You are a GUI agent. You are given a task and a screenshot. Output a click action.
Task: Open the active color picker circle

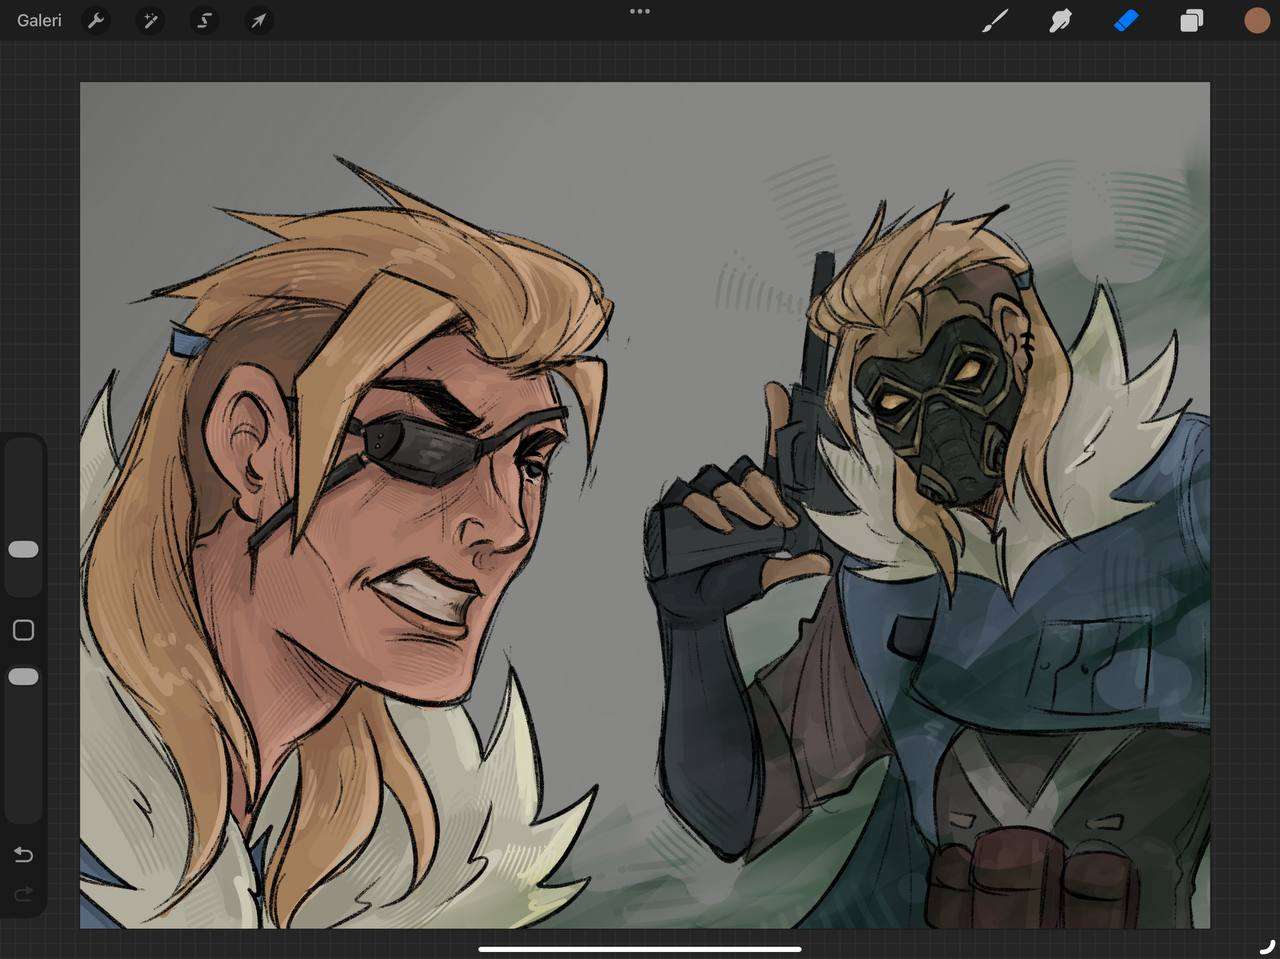(x=1256, y=20)
